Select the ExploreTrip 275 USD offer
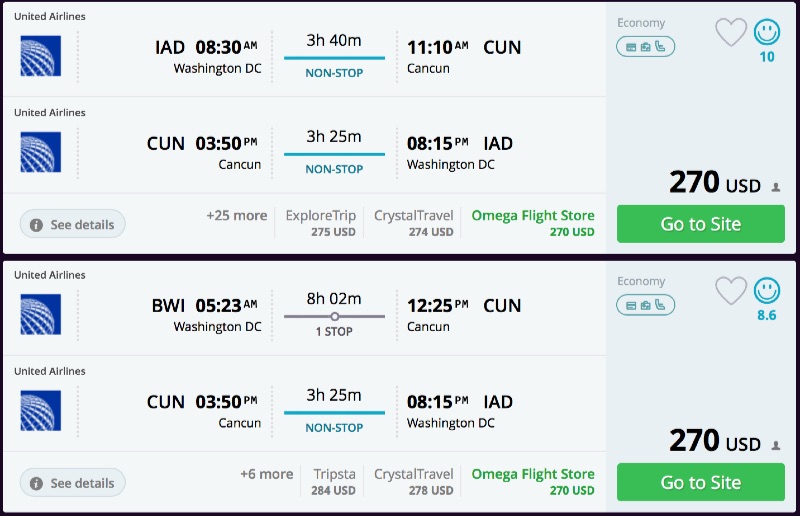 pyautogui.click(x=320, y=223)
